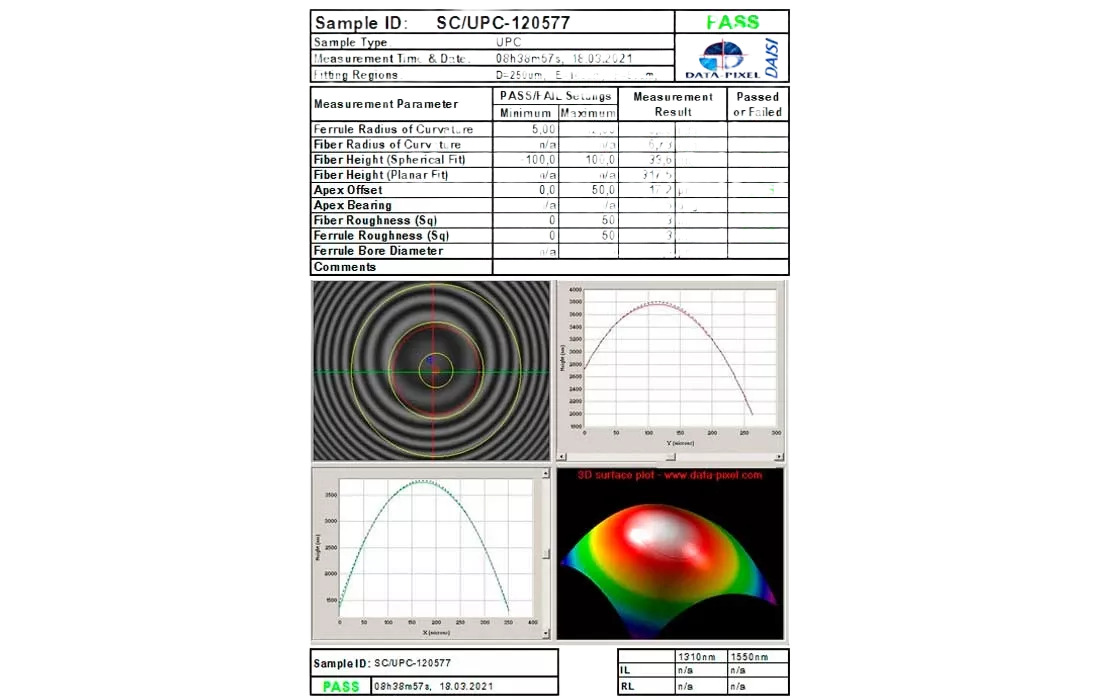Click the Data-Pixel DAISI logo
The height and width of the screenshot is (700, 1096).
732,58
